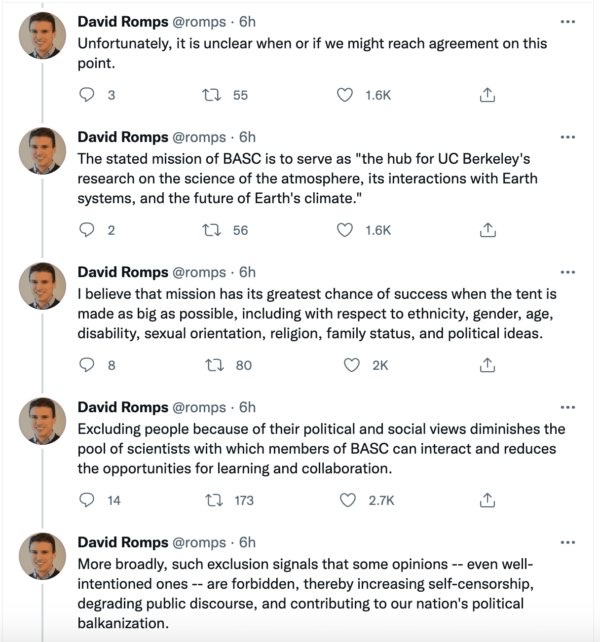Click reply icon on BASC mission tweet
The image size is (600, 642).
(x=86, y=229)
